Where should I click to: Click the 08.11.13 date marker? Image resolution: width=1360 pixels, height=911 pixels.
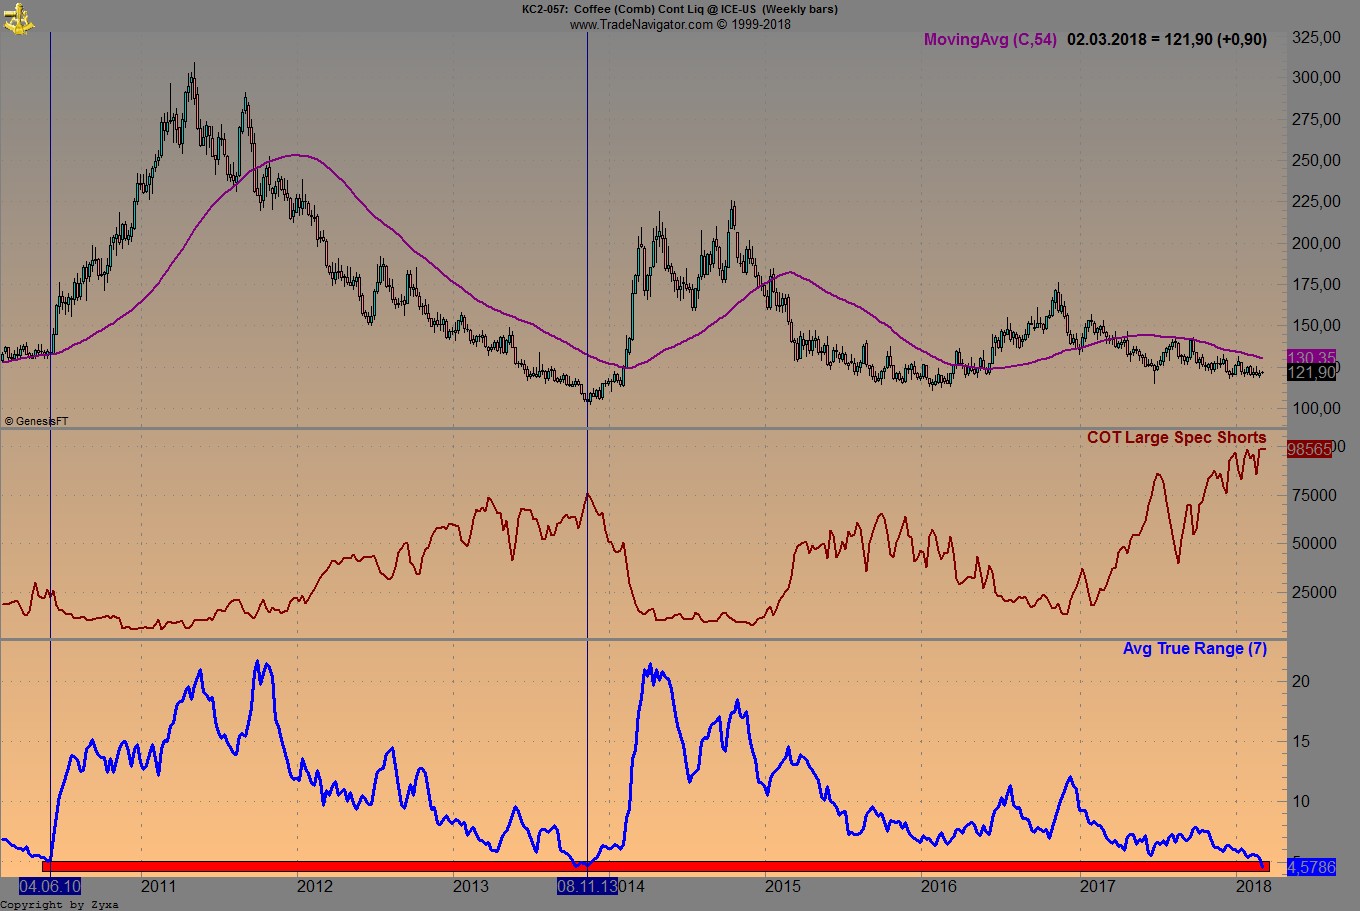coord(585,886)
